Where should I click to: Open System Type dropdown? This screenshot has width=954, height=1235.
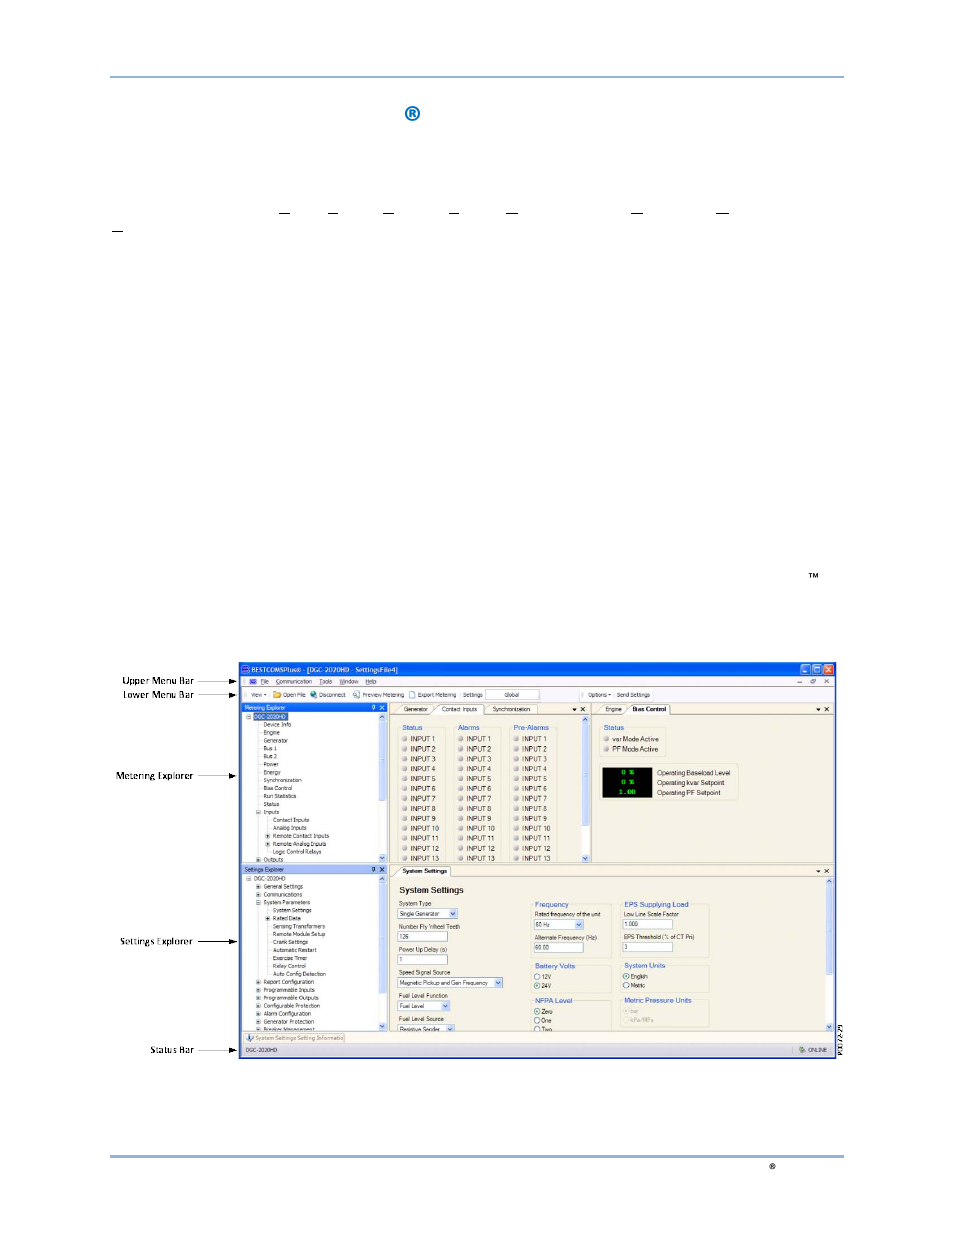click(x=453, y=914)
